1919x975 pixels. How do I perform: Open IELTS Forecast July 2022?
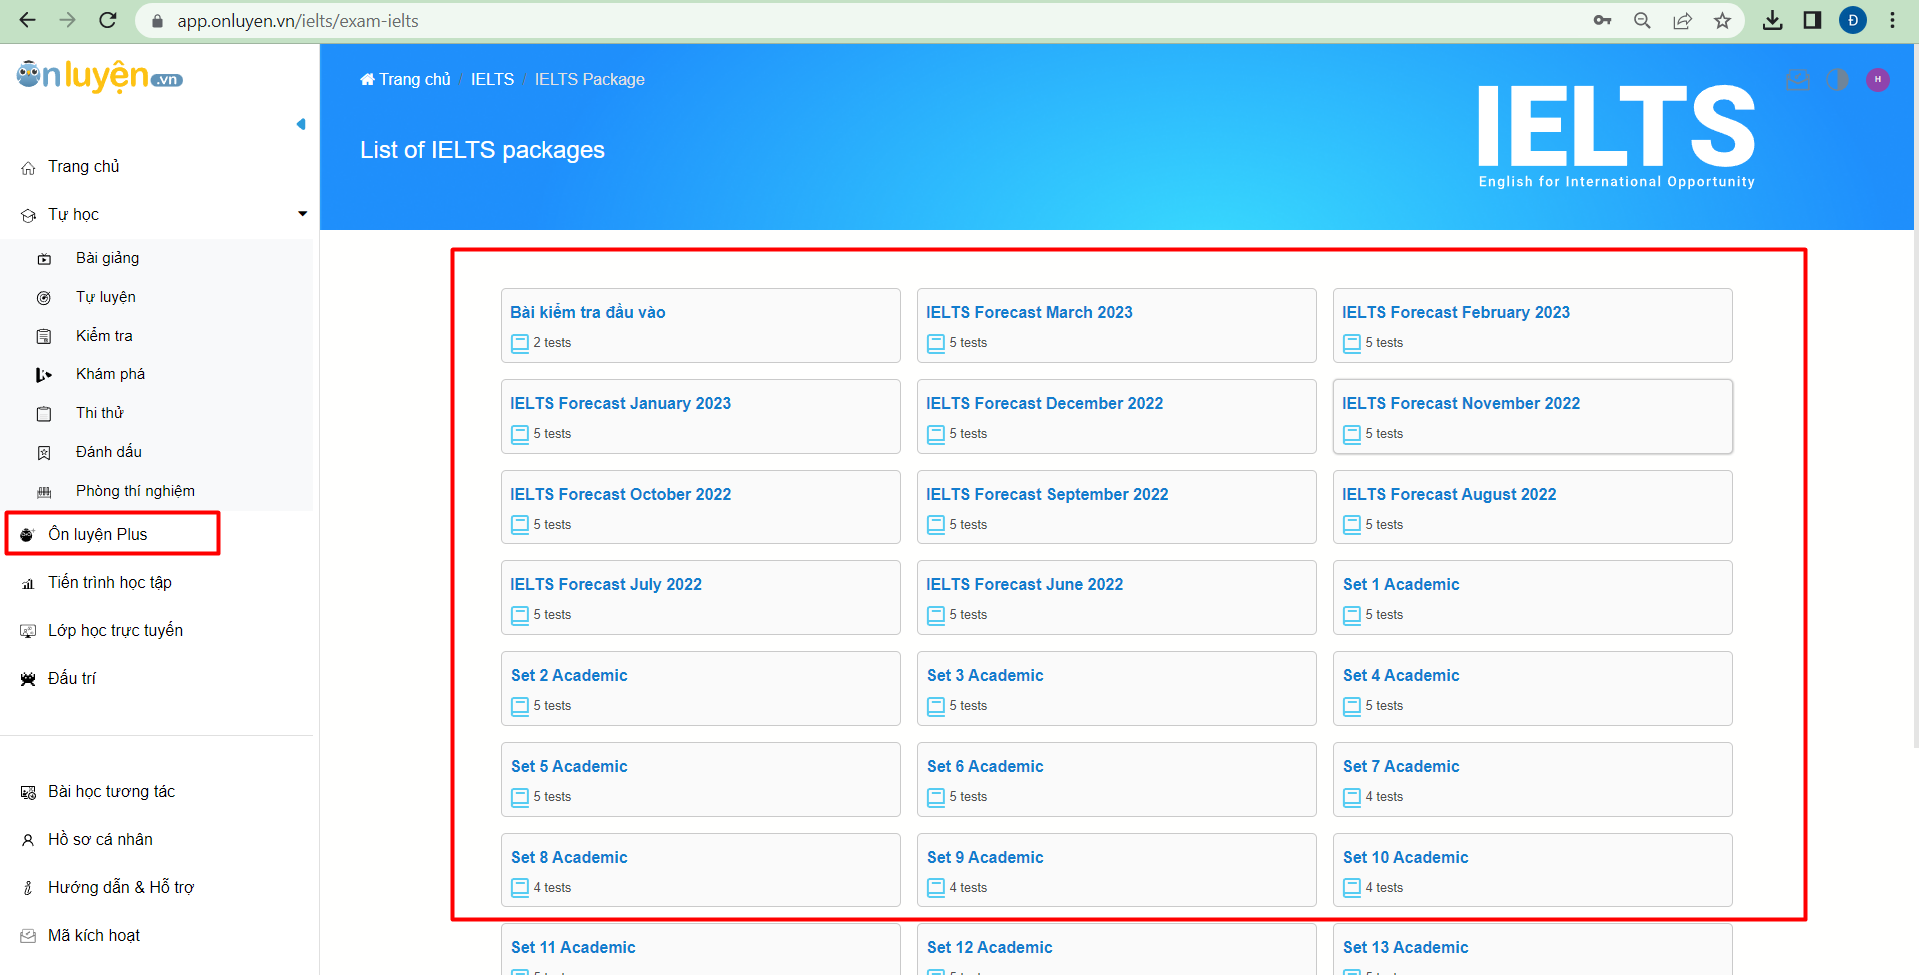tap(701, 597)
